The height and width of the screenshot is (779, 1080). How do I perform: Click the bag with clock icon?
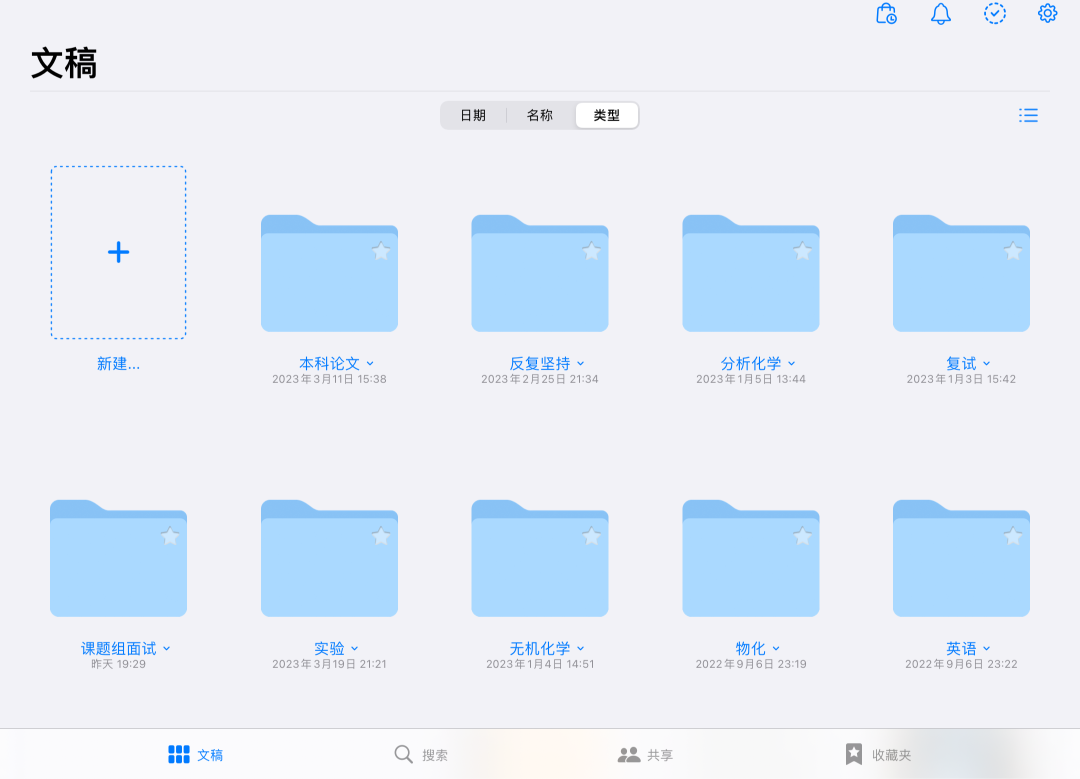coord(886,14)
